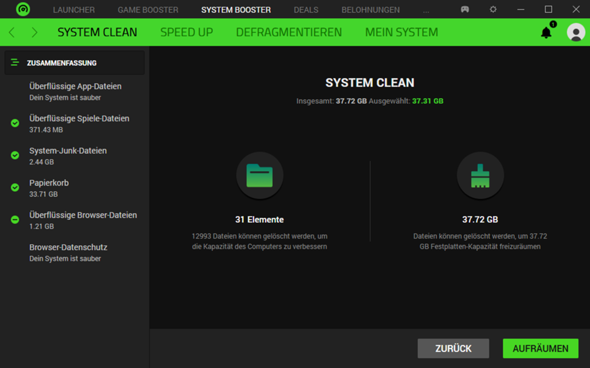Open the Mein System subtab
Image resolution: width=590 pixels, height=368 pixels.
click(401, 32)
